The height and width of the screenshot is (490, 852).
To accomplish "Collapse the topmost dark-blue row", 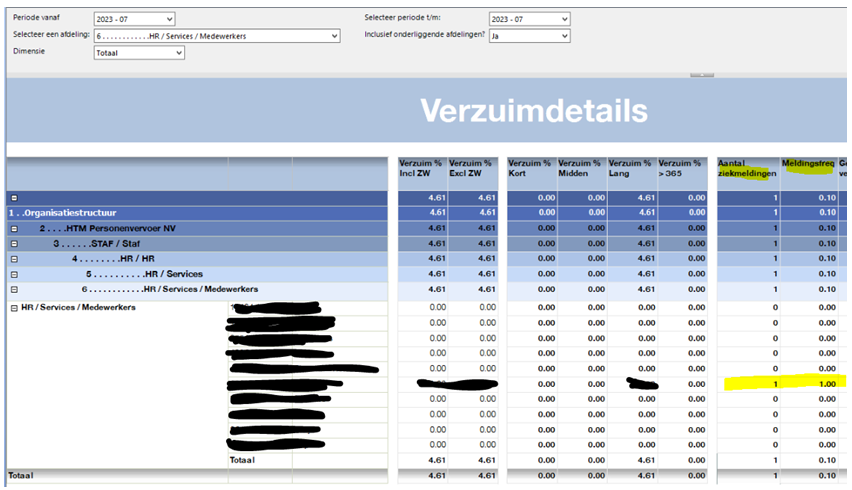I will click(15, 198).
